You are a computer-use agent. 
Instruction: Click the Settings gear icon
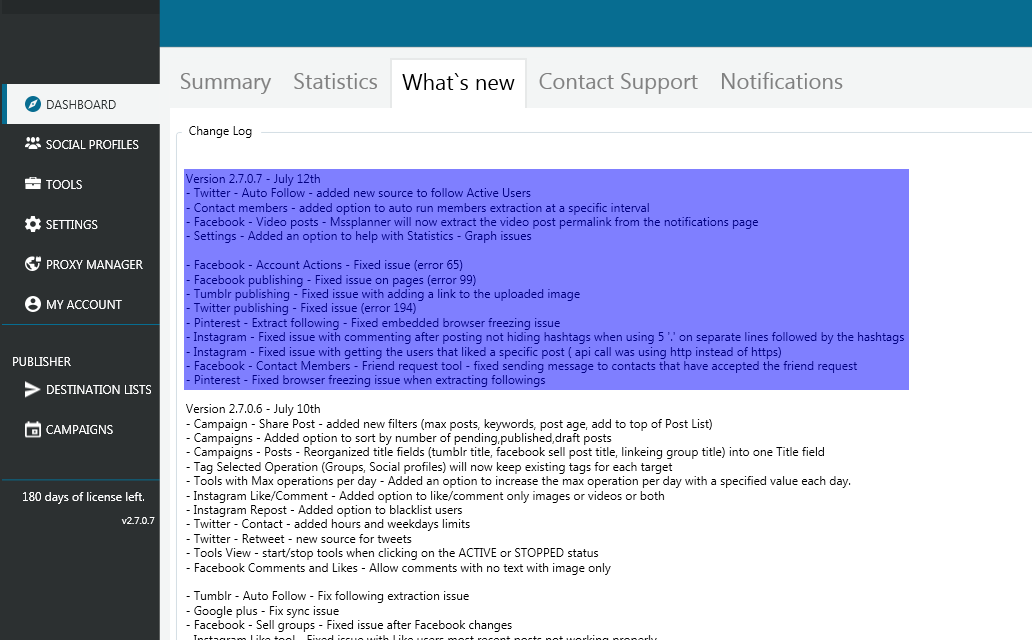[x=32, y=224]
